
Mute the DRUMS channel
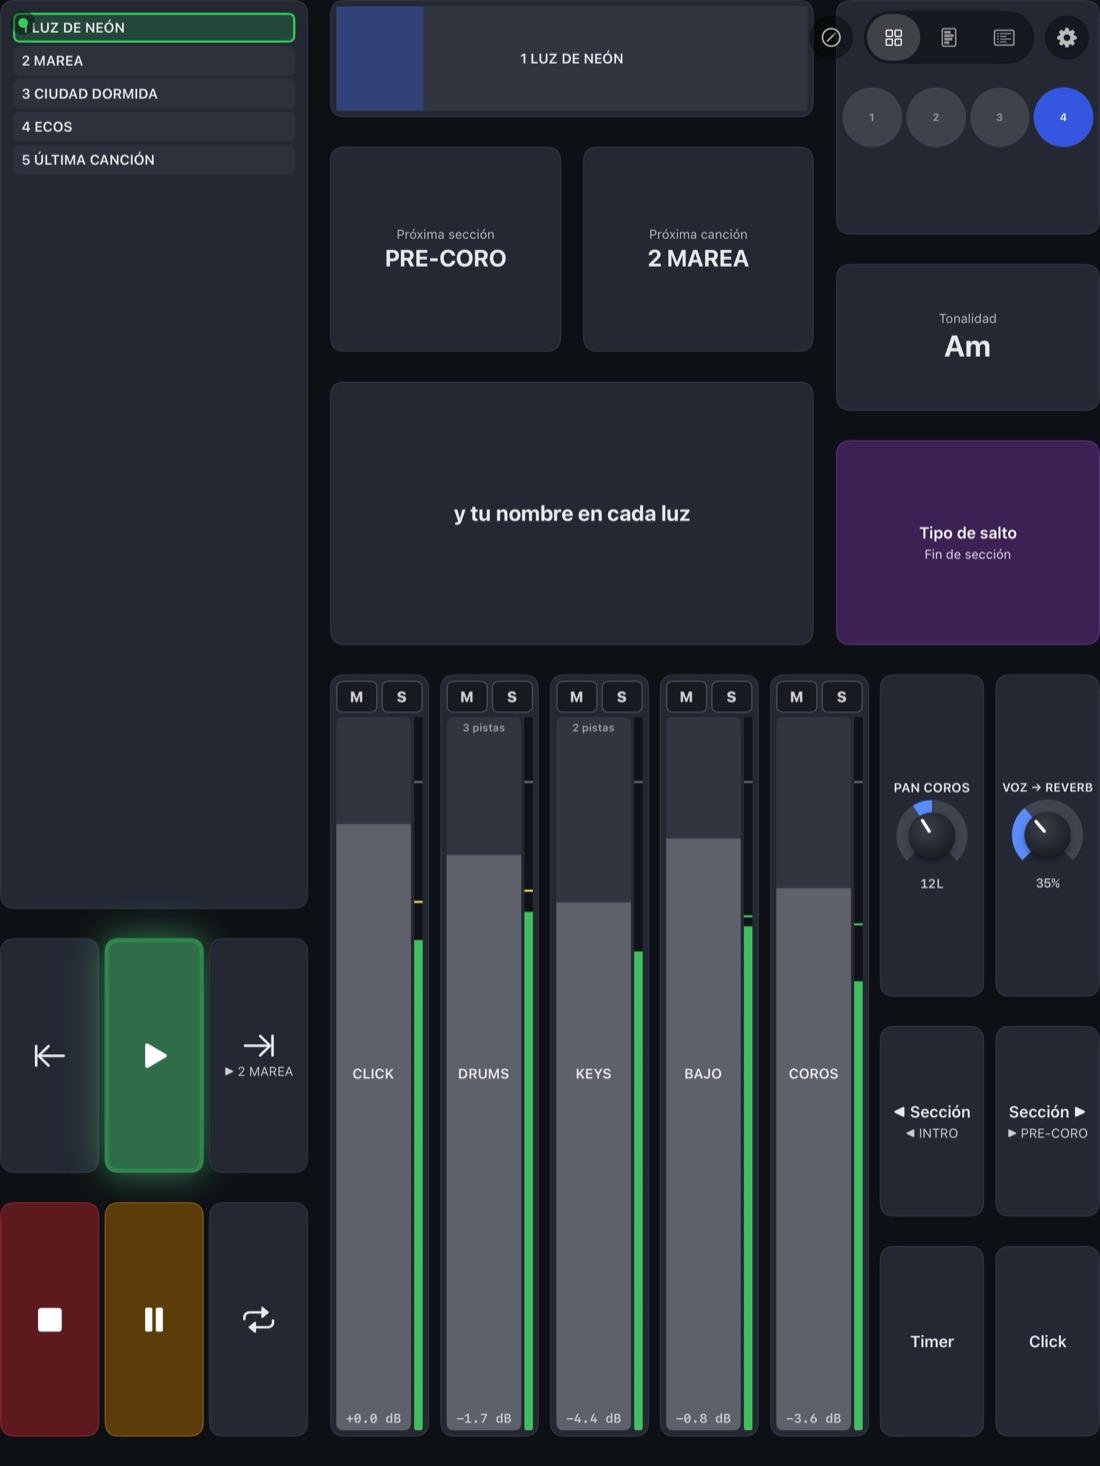pyautogui.click(x=467, y=697)
